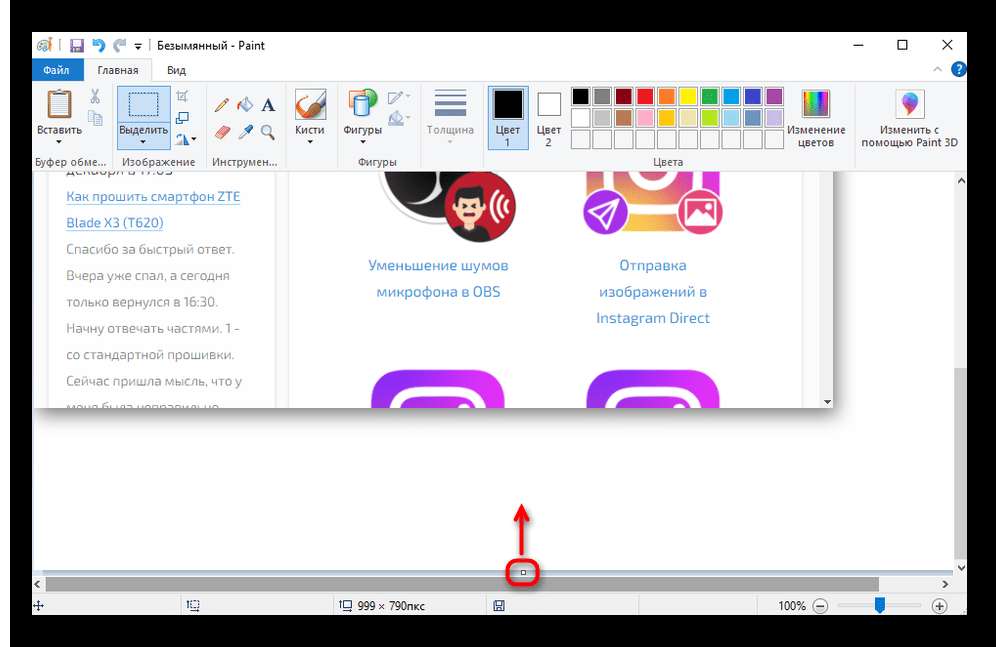Select the Color picker eyedropper

point(245,132)
